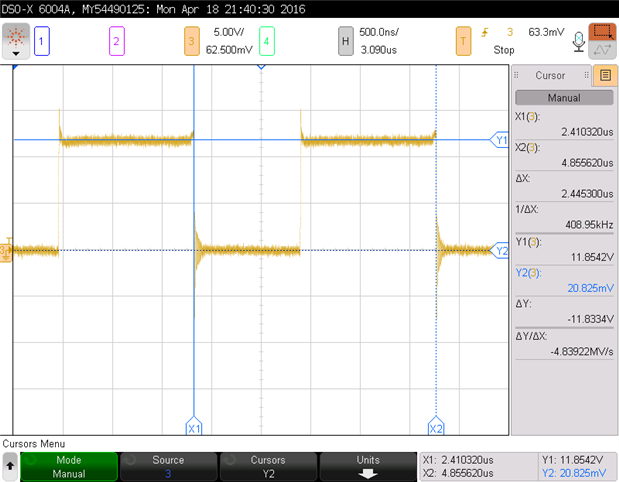
Task: Click the ΔX value 2.445300us
Action: pos(587,193)
